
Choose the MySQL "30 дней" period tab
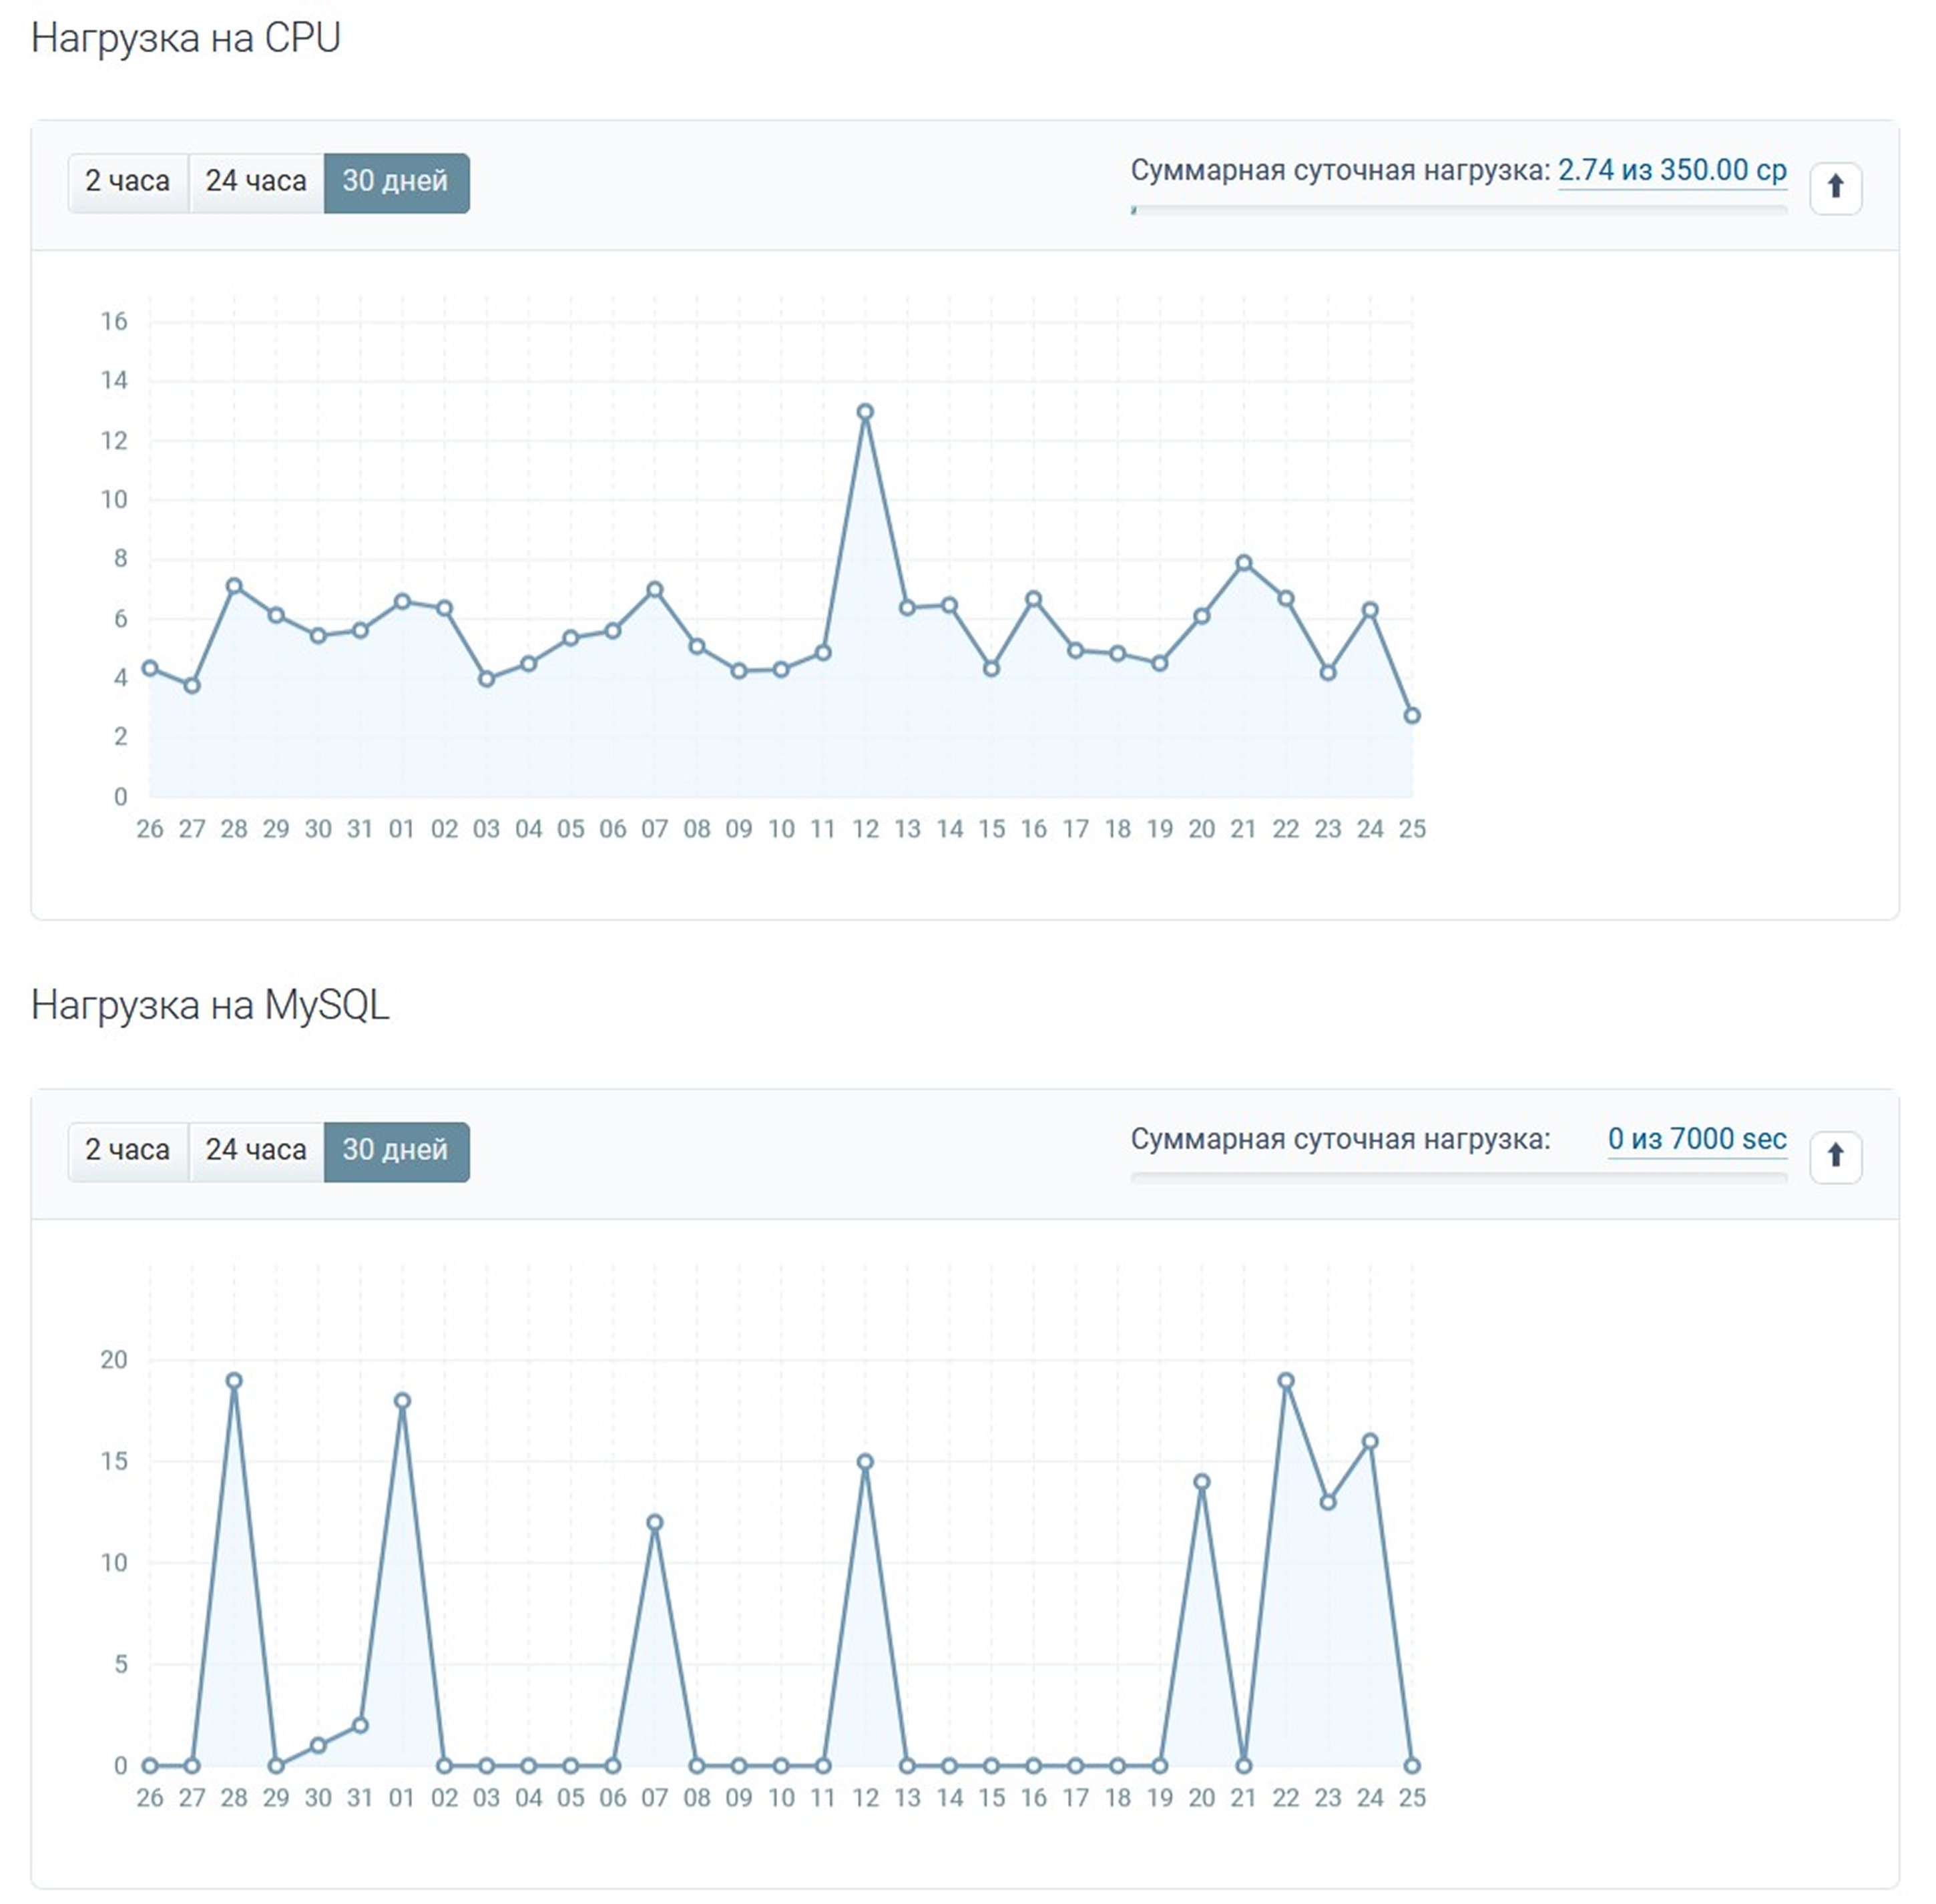396,1151
